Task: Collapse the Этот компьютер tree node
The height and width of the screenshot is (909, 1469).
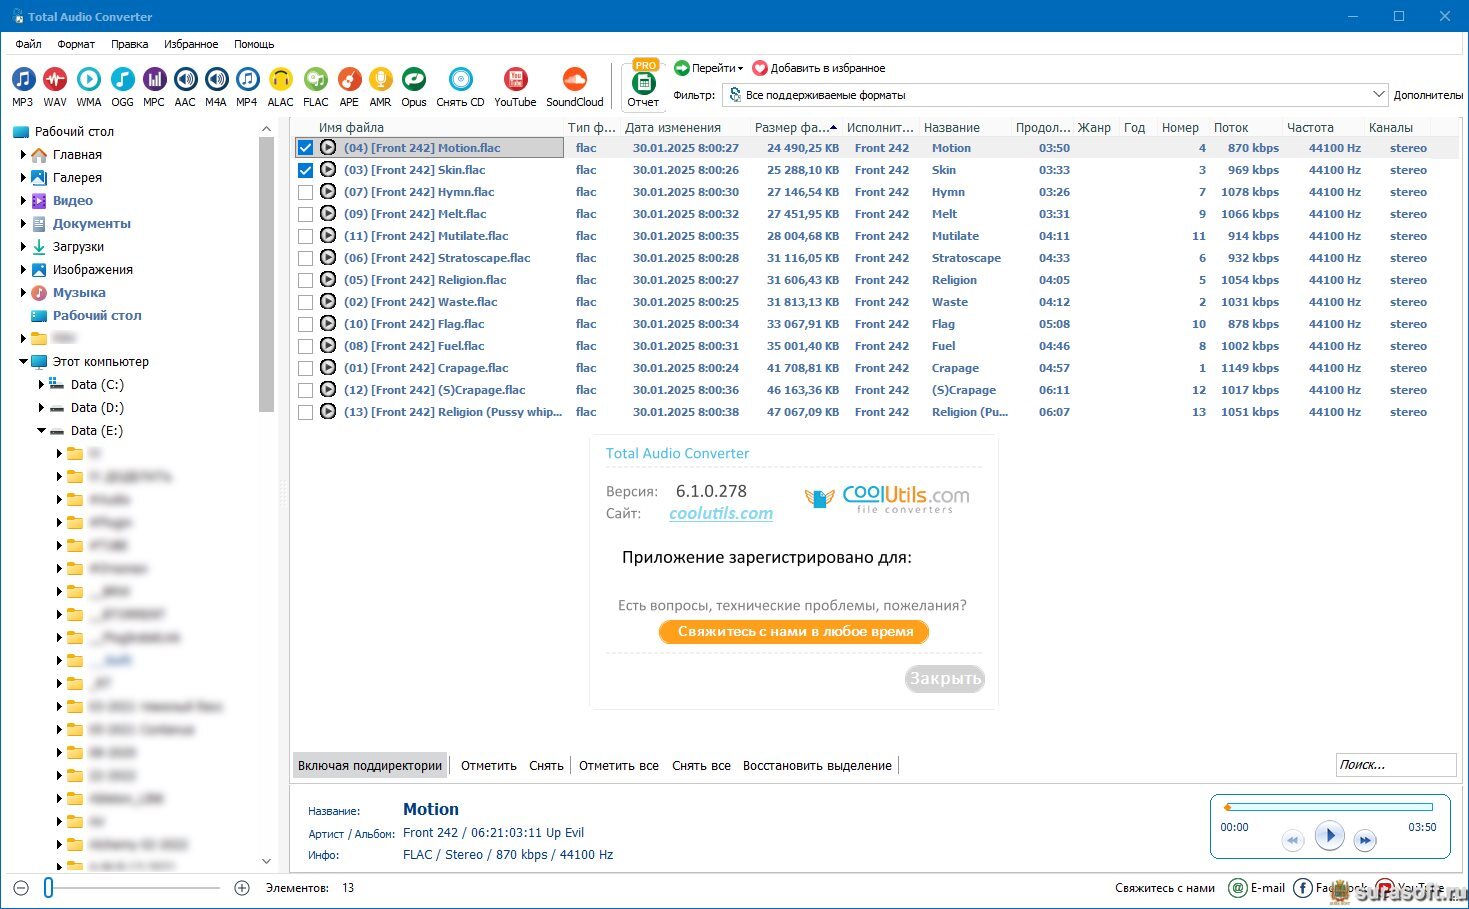Action: click(x=23, y=362)
